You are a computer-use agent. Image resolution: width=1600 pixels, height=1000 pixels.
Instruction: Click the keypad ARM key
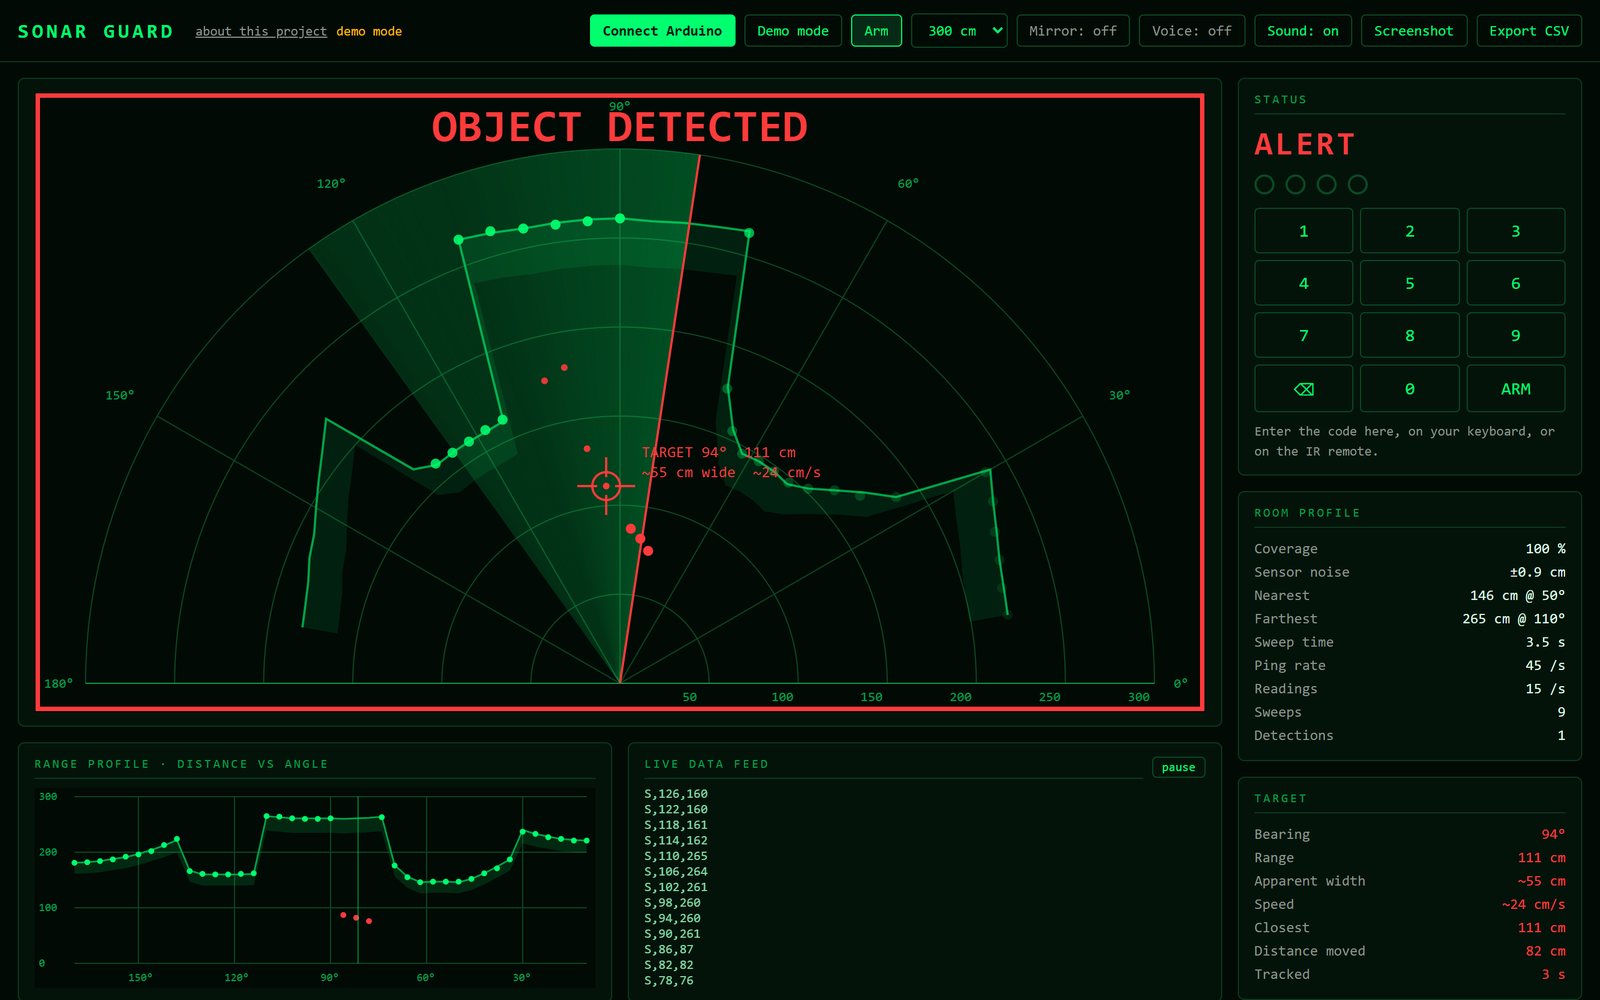[x=1516, y=389]
